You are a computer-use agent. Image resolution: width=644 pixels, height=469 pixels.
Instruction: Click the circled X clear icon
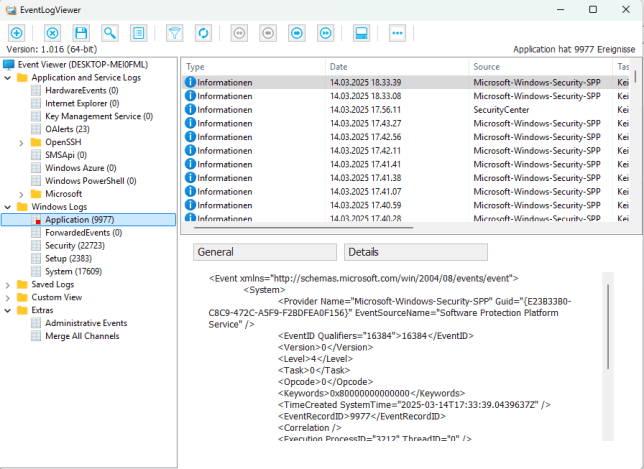click(x=53, y=33)
